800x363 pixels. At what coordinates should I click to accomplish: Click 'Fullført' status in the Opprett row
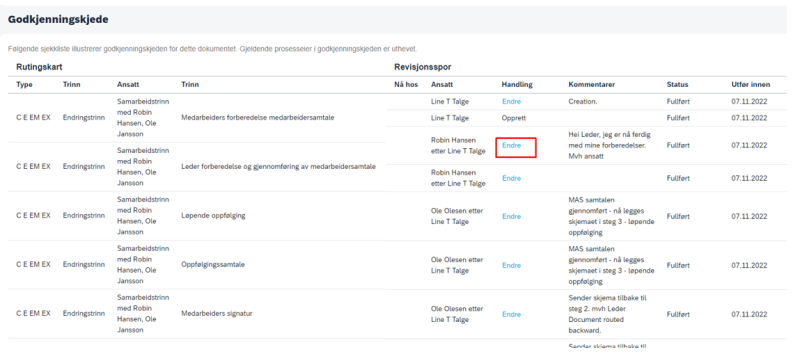[678, 118]
